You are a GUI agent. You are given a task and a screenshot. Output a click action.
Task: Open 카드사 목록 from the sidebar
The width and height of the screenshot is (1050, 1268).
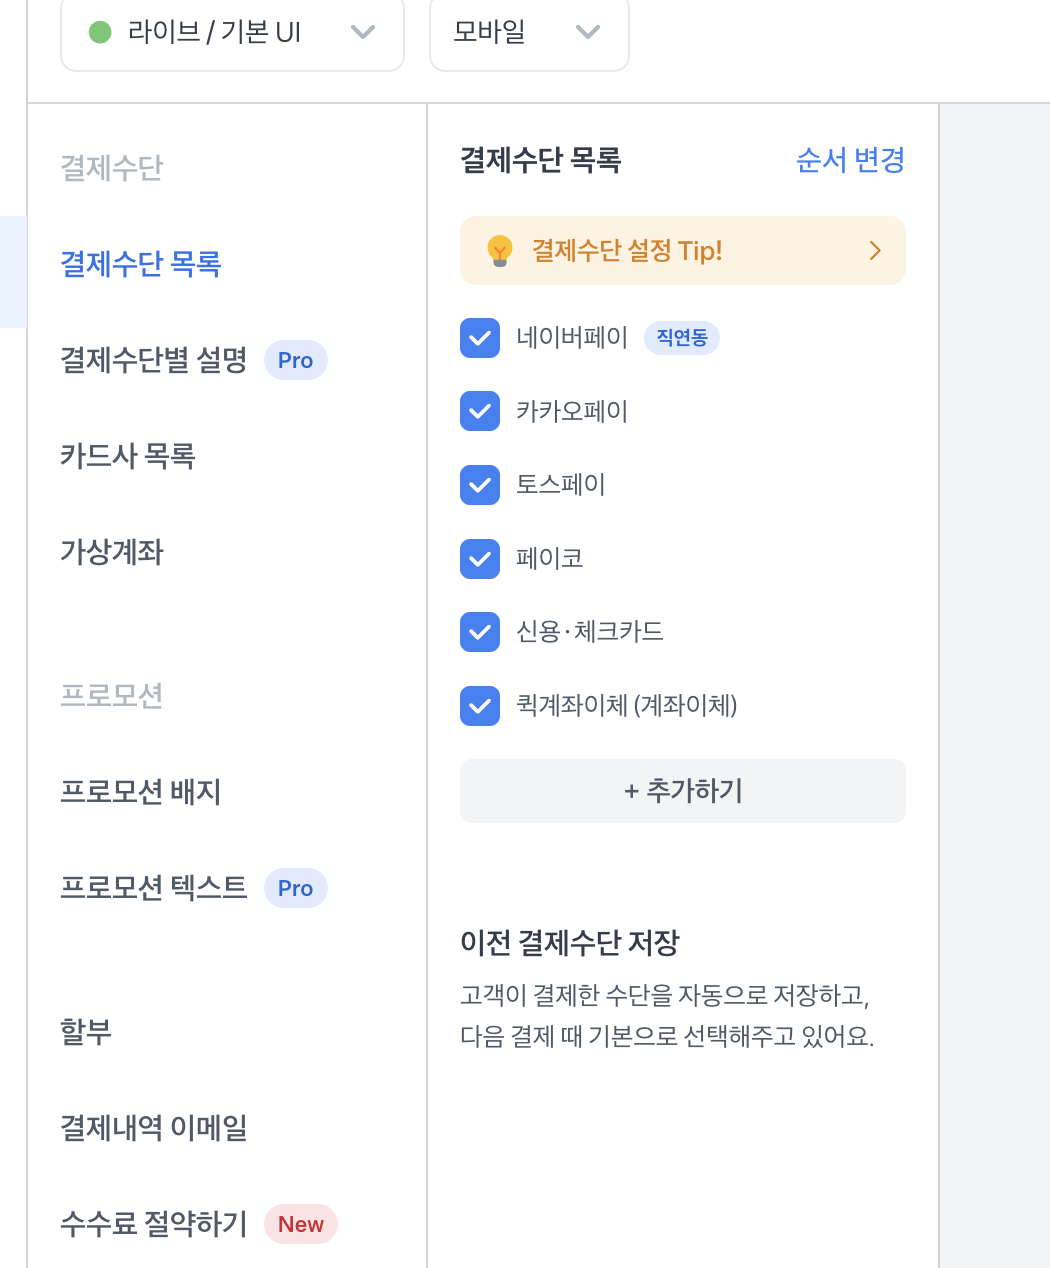tap(128, 456)
